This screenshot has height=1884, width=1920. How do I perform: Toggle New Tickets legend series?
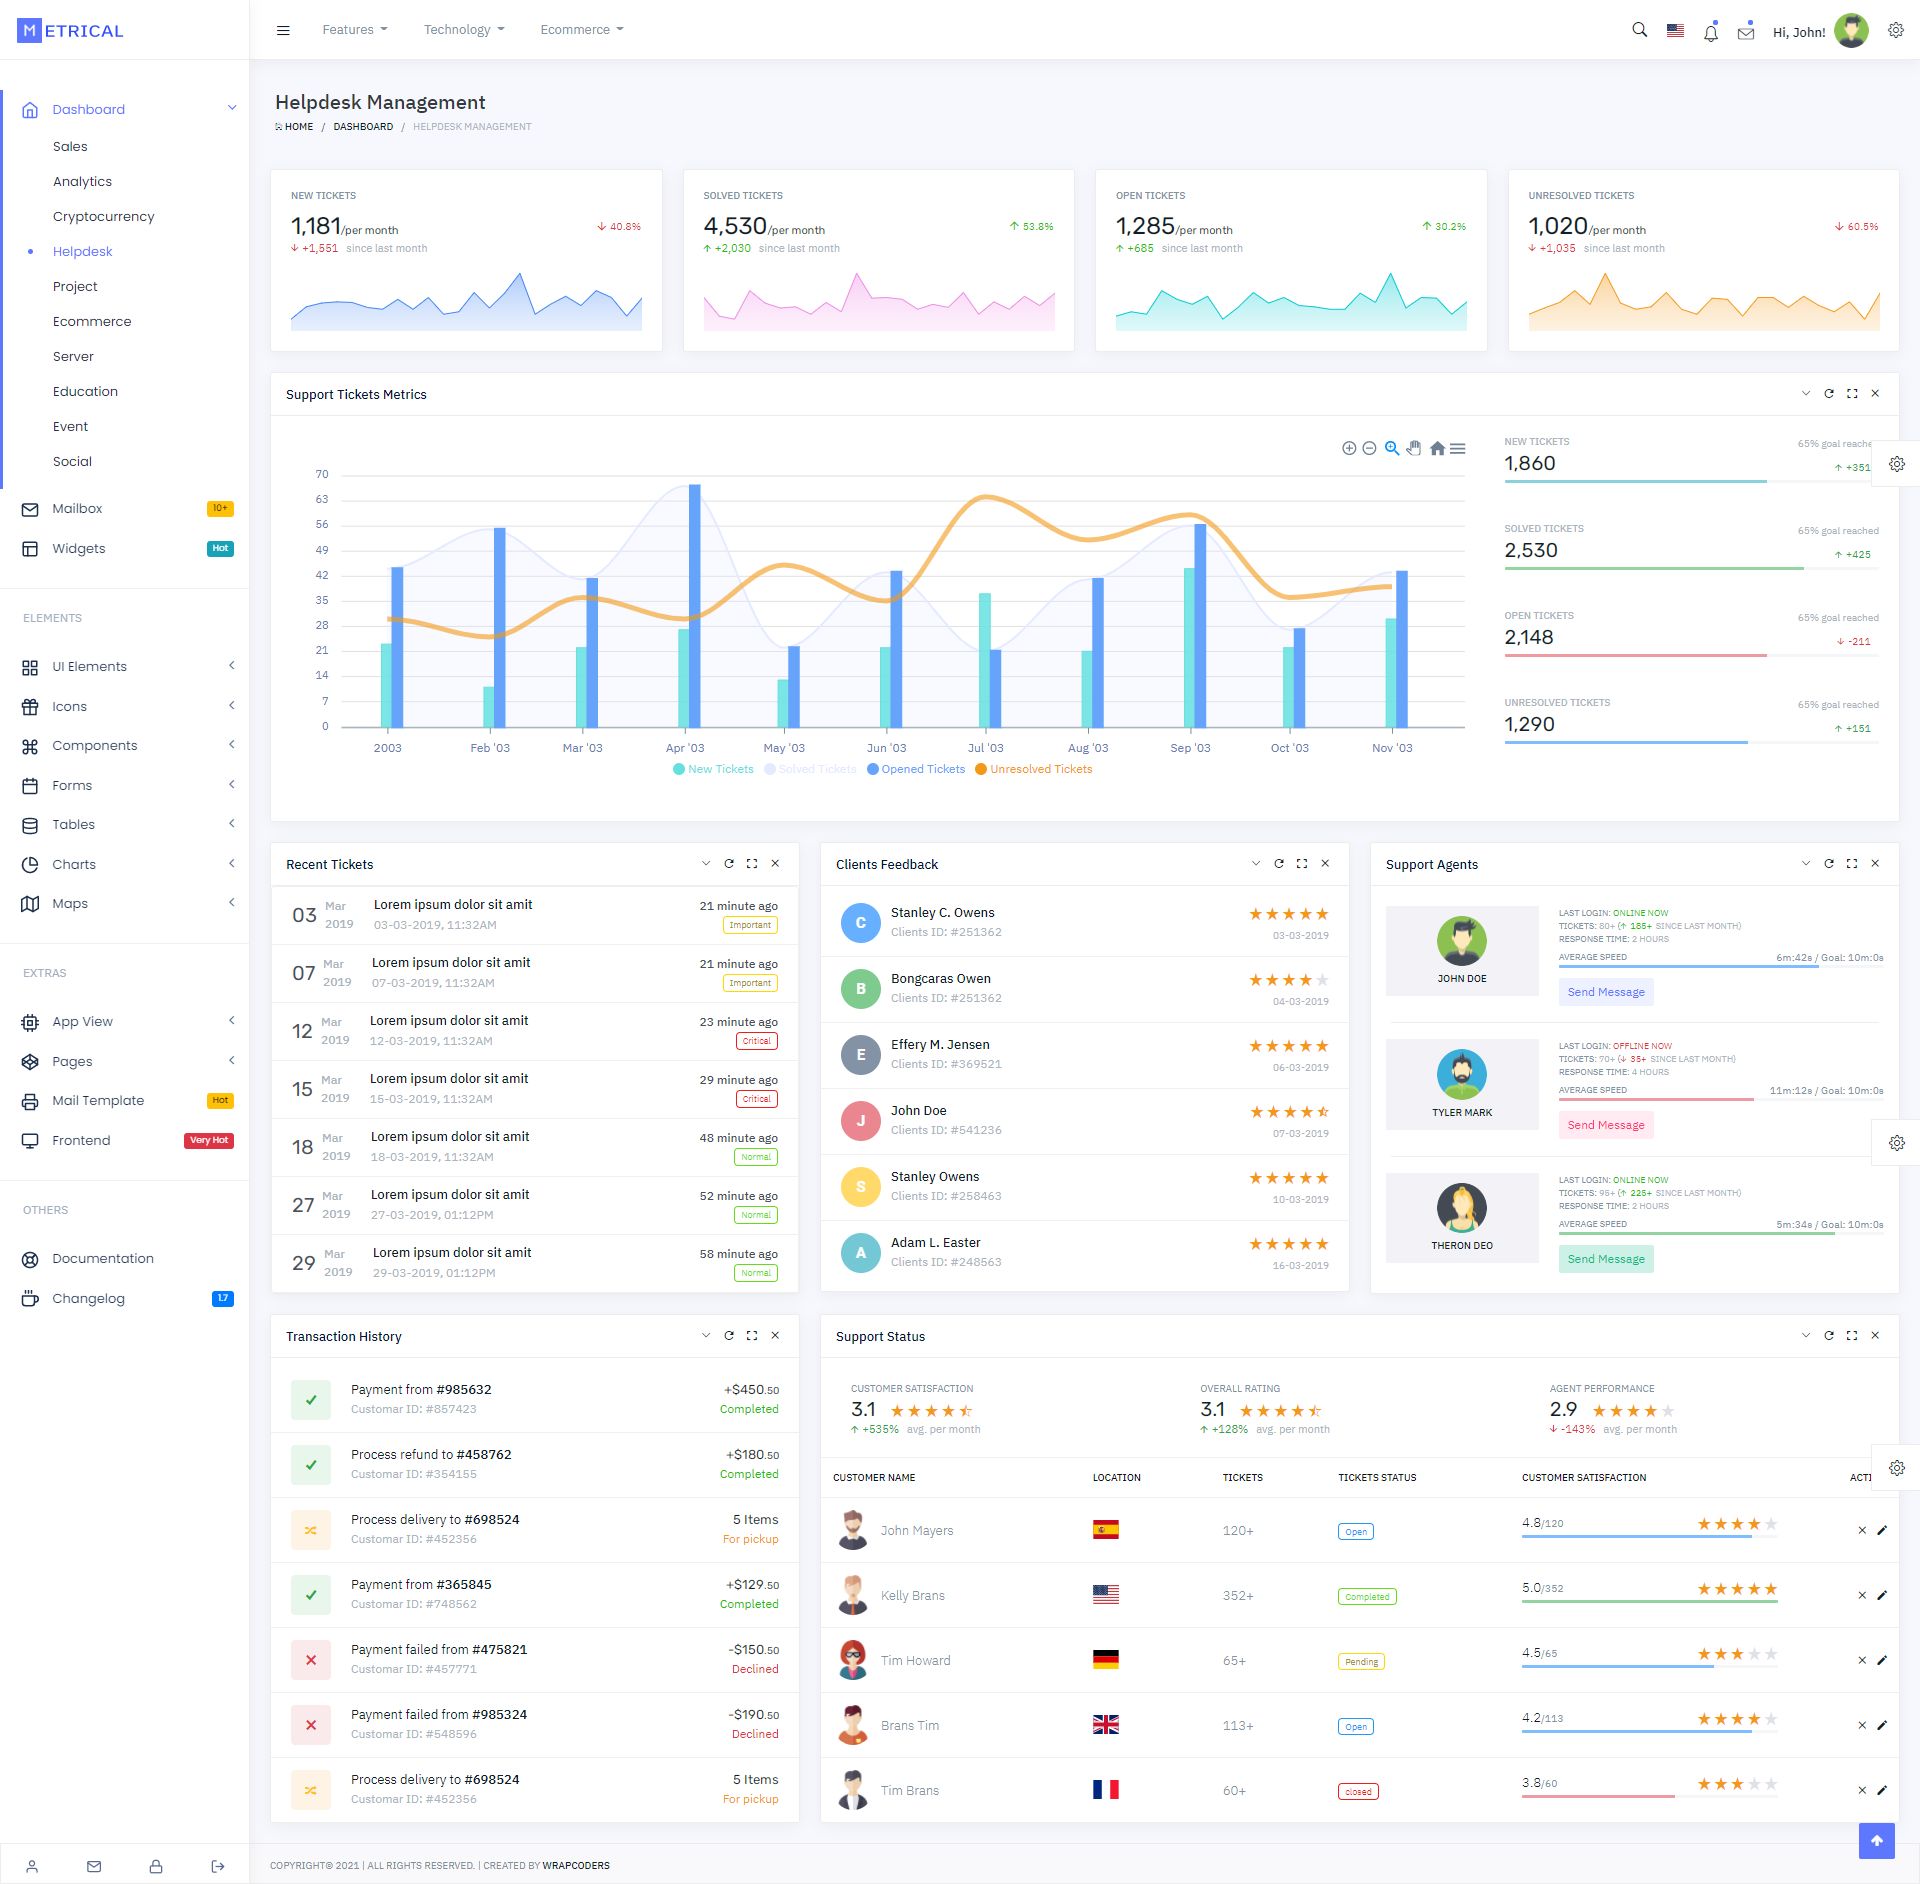click(713, 769)
